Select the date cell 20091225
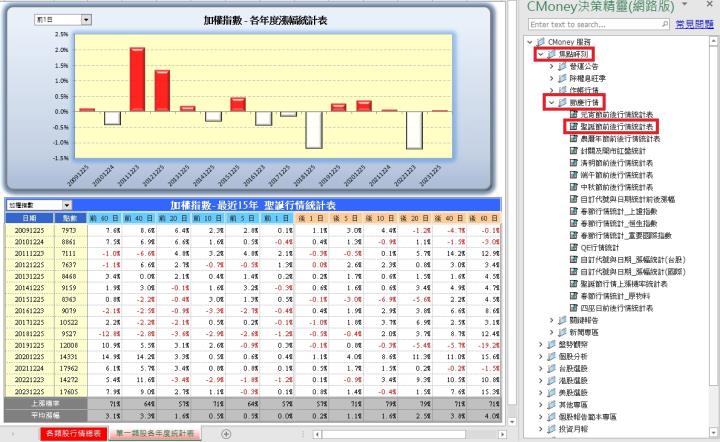 (x=29, y=230)
